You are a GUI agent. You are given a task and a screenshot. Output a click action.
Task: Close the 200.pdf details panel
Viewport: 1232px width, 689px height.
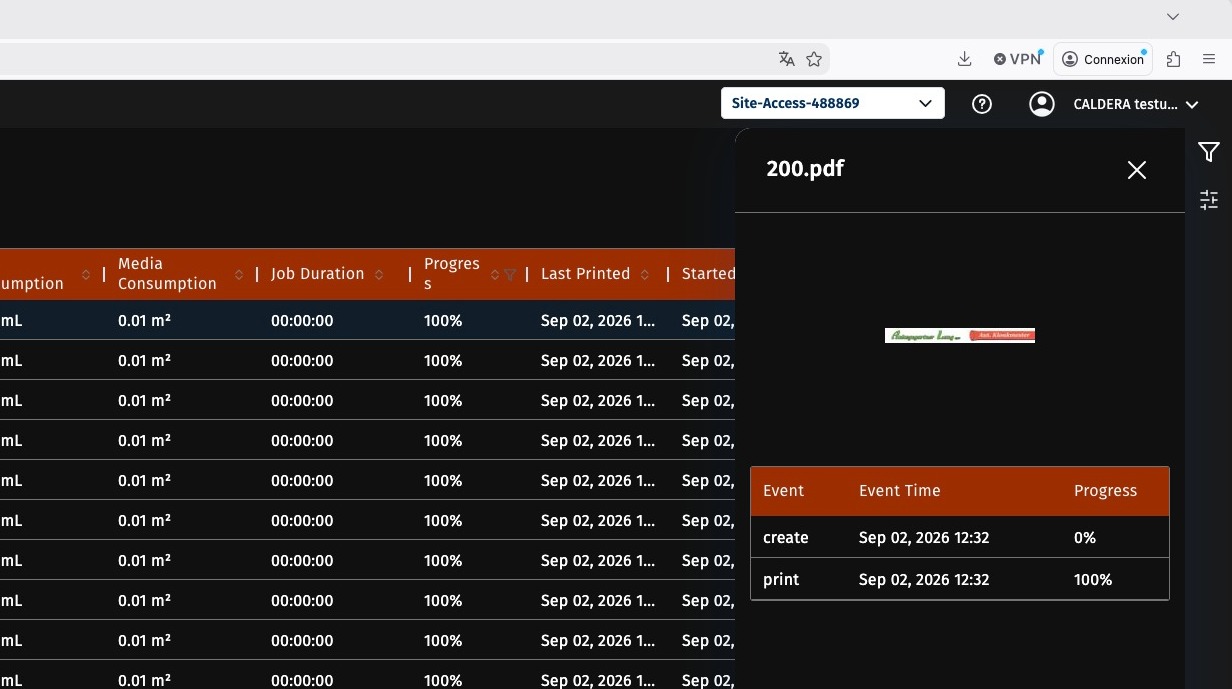tap(1137, 170)
